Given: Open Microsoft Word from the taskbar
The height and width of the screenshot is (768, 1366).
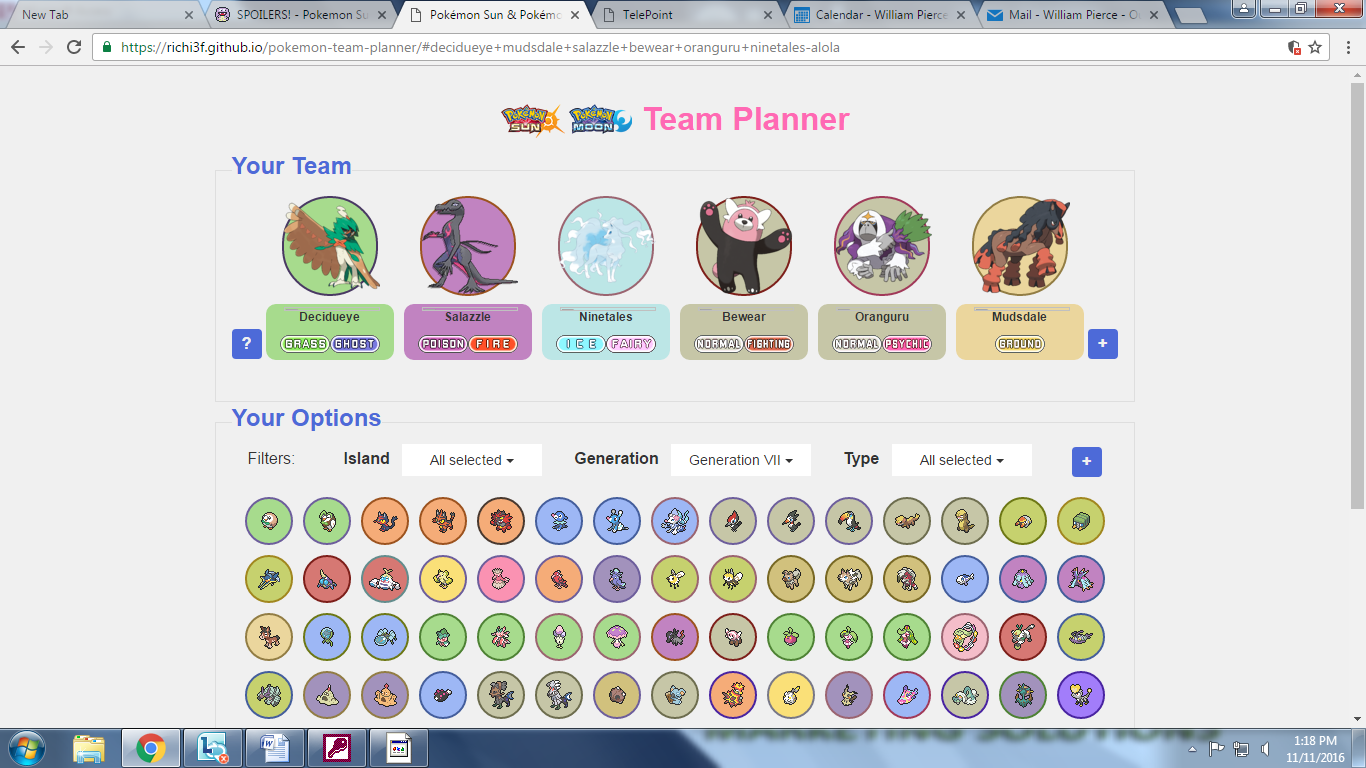Looking at the screenshot, I should [275, 748].
